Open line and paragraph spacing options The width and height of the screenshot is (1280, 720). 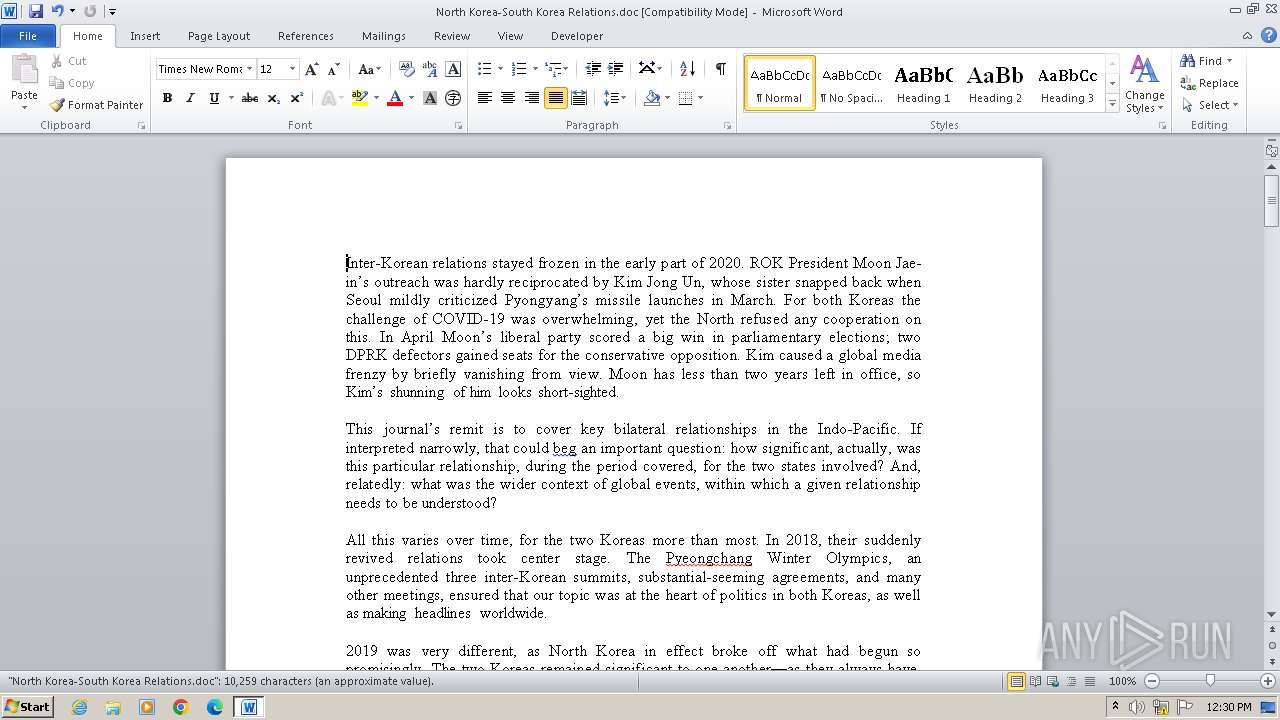click(614, 98)
